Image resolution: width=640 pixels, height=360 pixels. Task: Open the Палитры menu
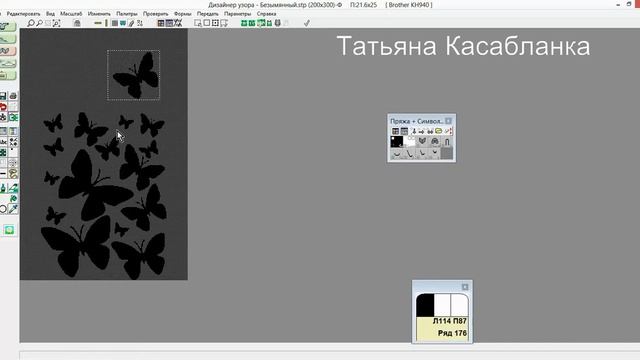pyautogui.click(x=127, y=14)
